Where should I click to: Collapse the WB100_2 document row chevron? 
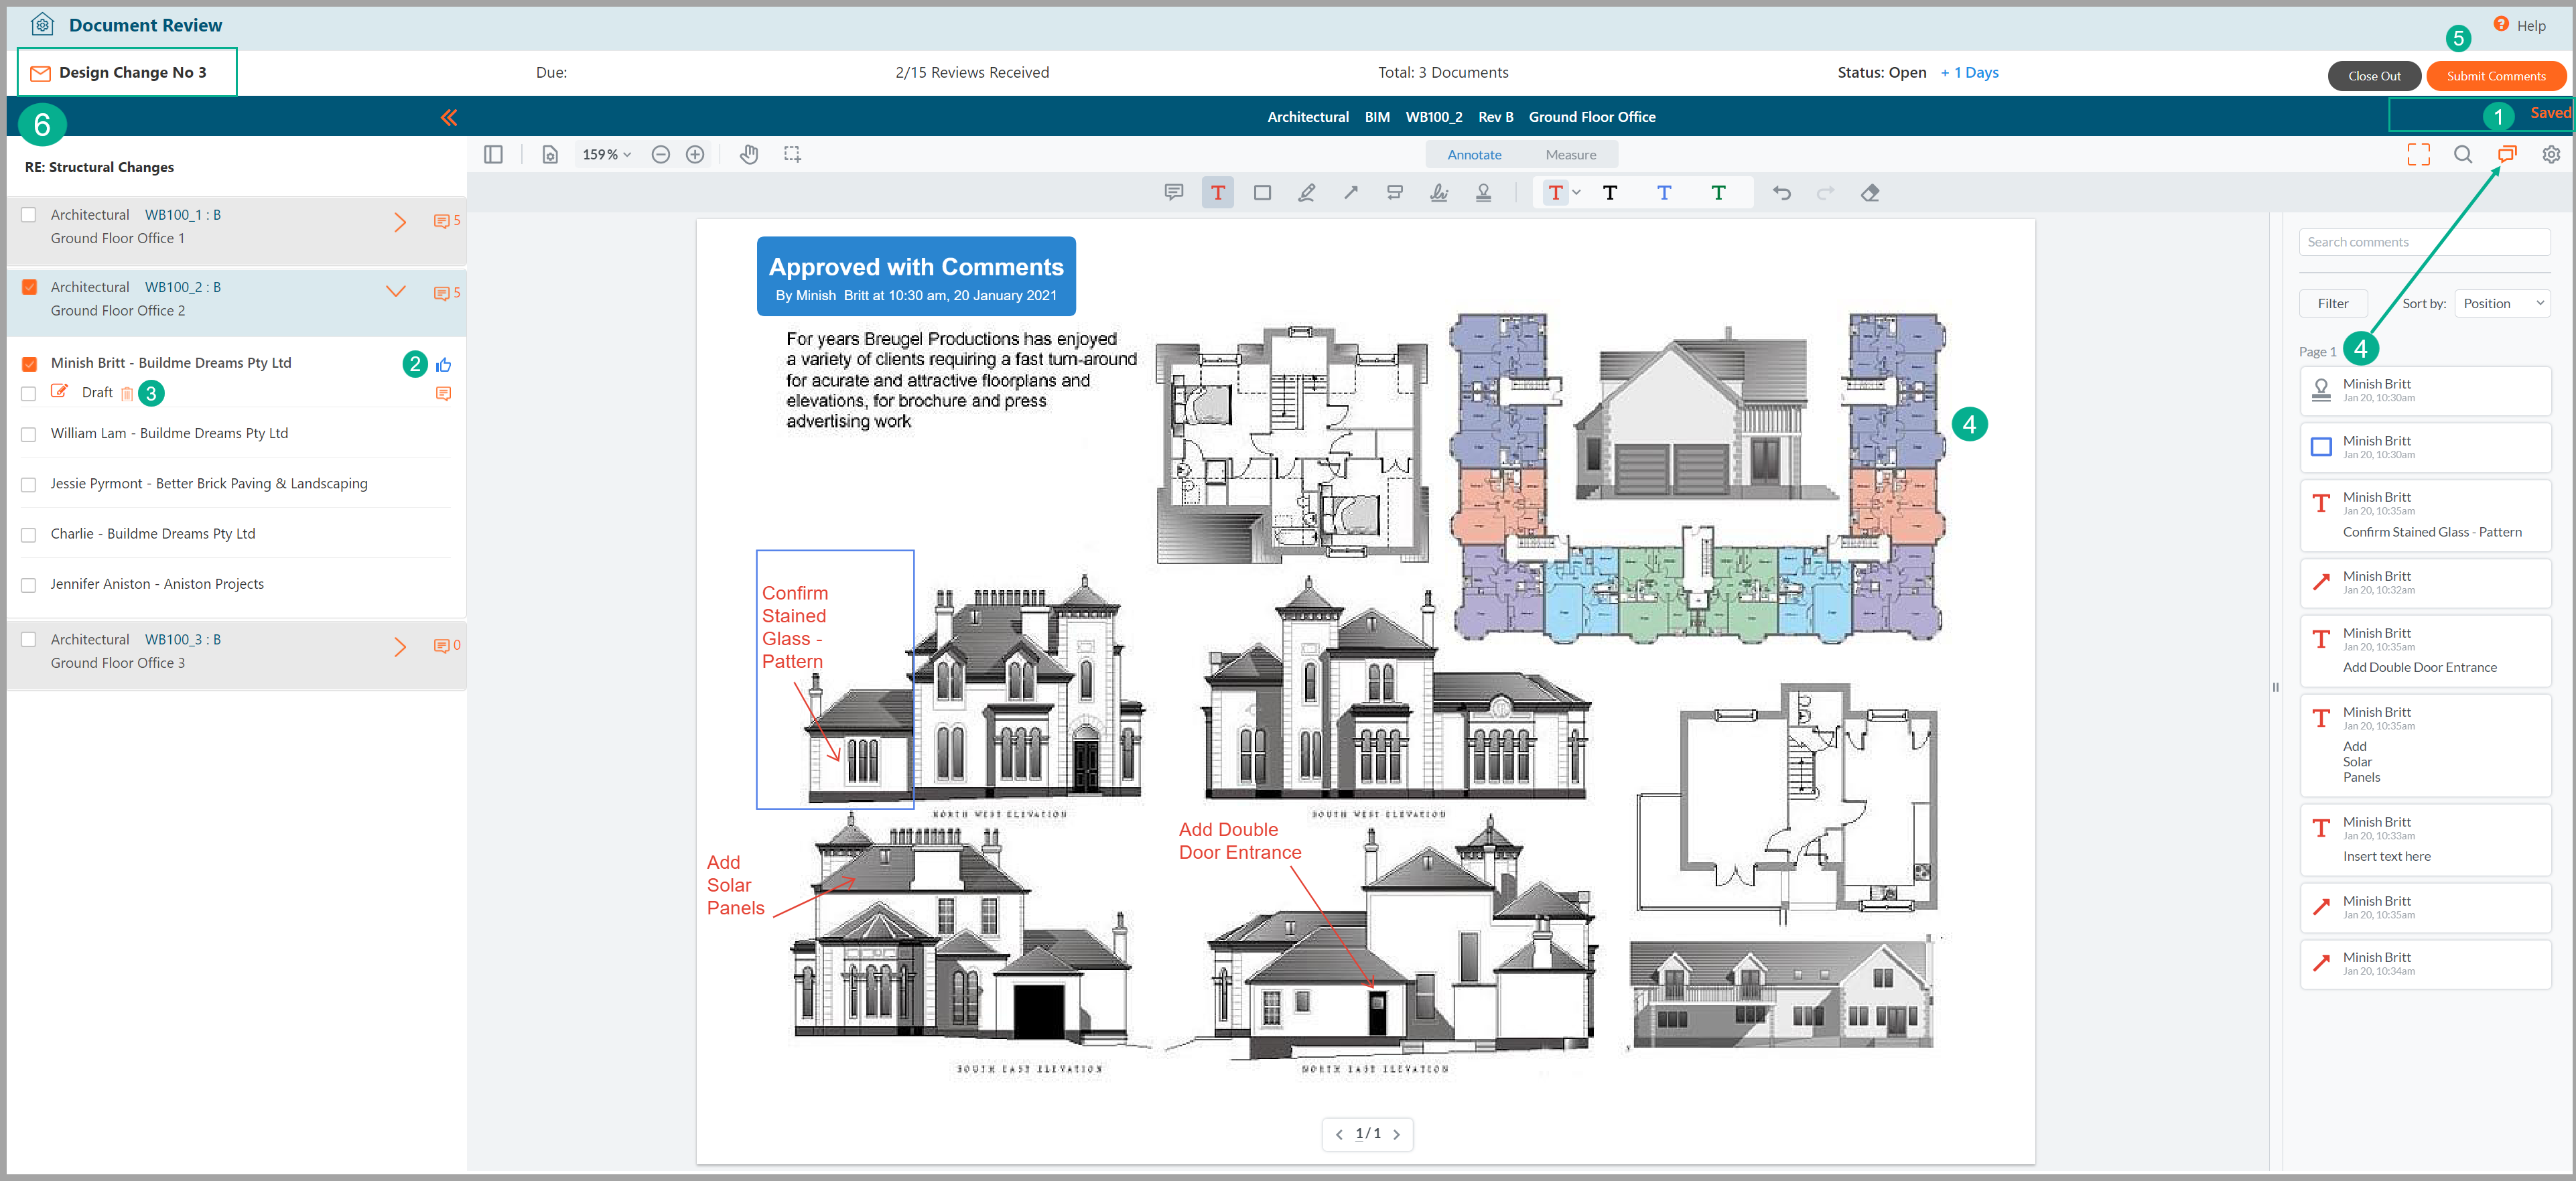click(x=396, y=291)
